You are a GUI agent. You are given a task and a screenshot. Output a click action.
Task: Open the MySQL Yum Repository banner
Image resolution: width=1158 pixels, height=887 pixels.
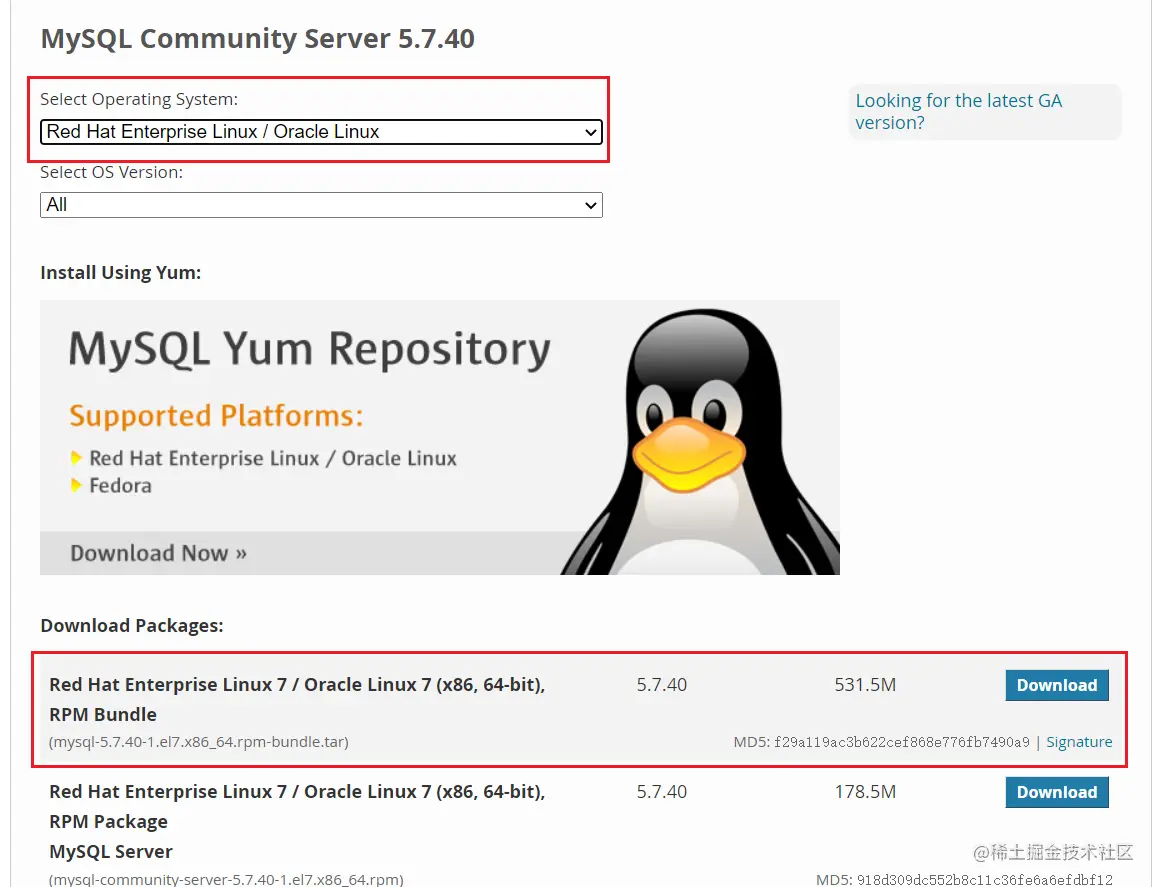(x=439, y=437)
